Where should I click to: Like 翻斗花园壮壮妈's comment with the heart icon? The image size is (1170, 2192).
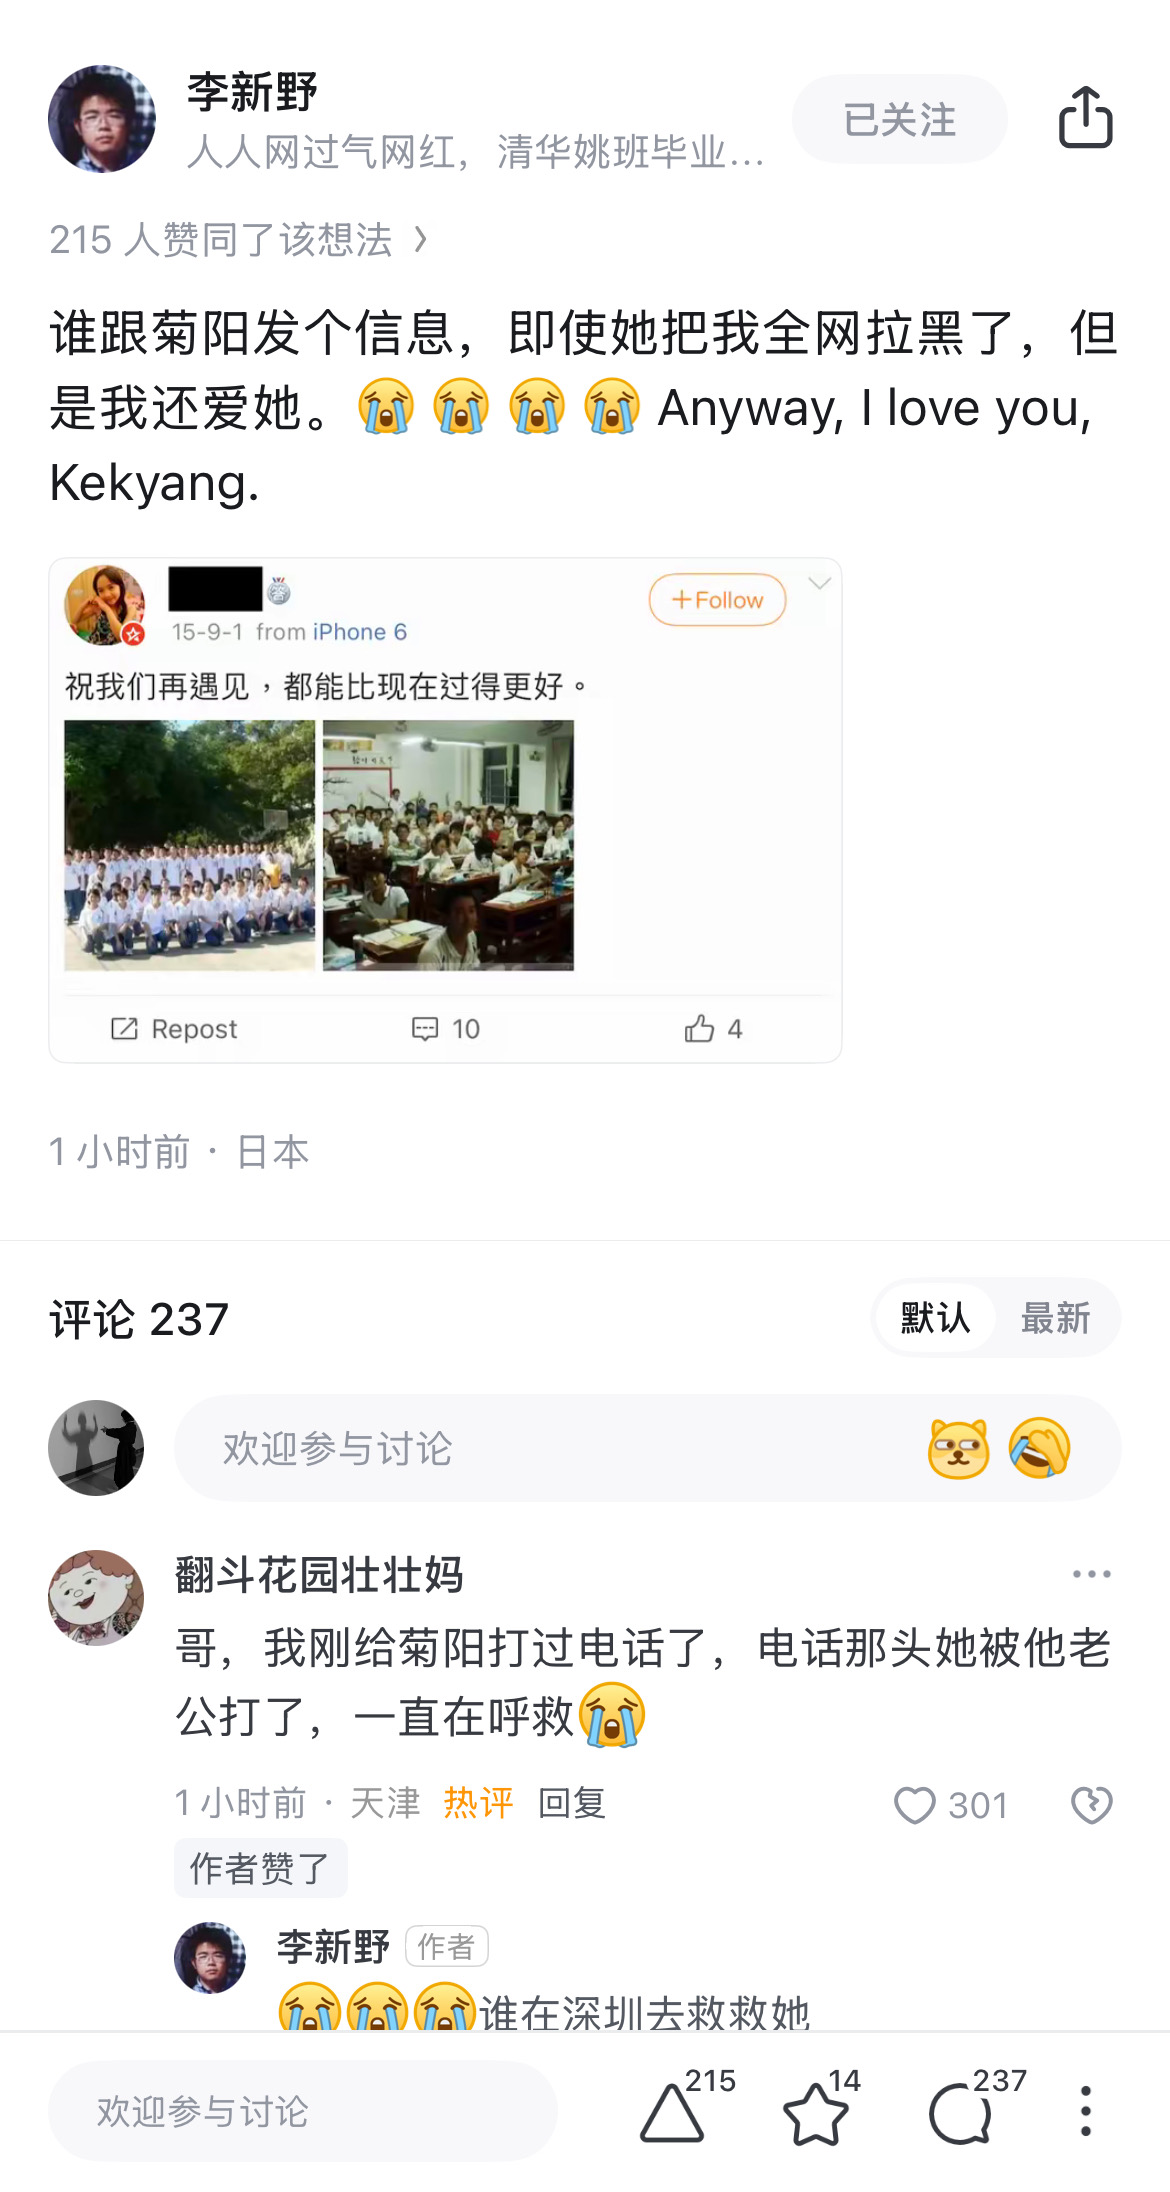pos(914,1805)
